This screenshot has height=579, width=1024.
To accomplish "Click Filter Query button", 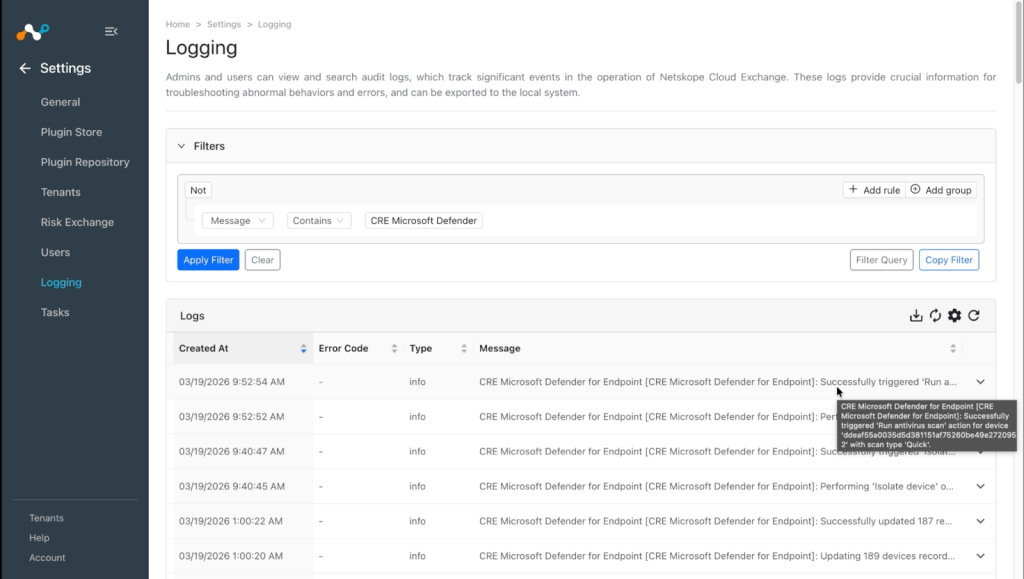I will [882, 260].
